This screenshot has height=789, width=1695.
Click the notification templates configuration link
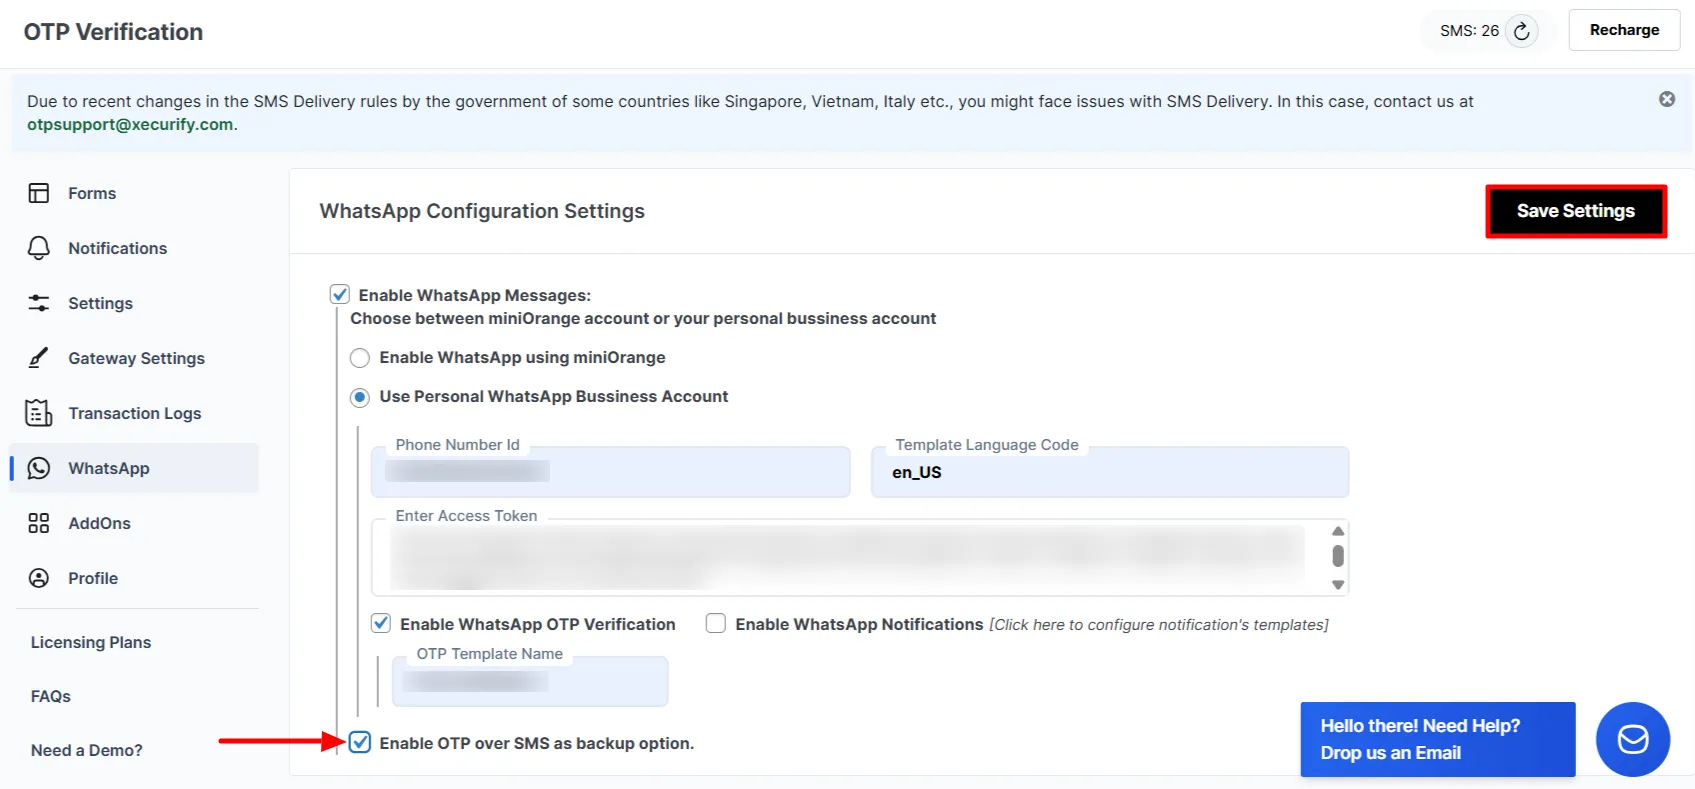tap(1159, 624)
